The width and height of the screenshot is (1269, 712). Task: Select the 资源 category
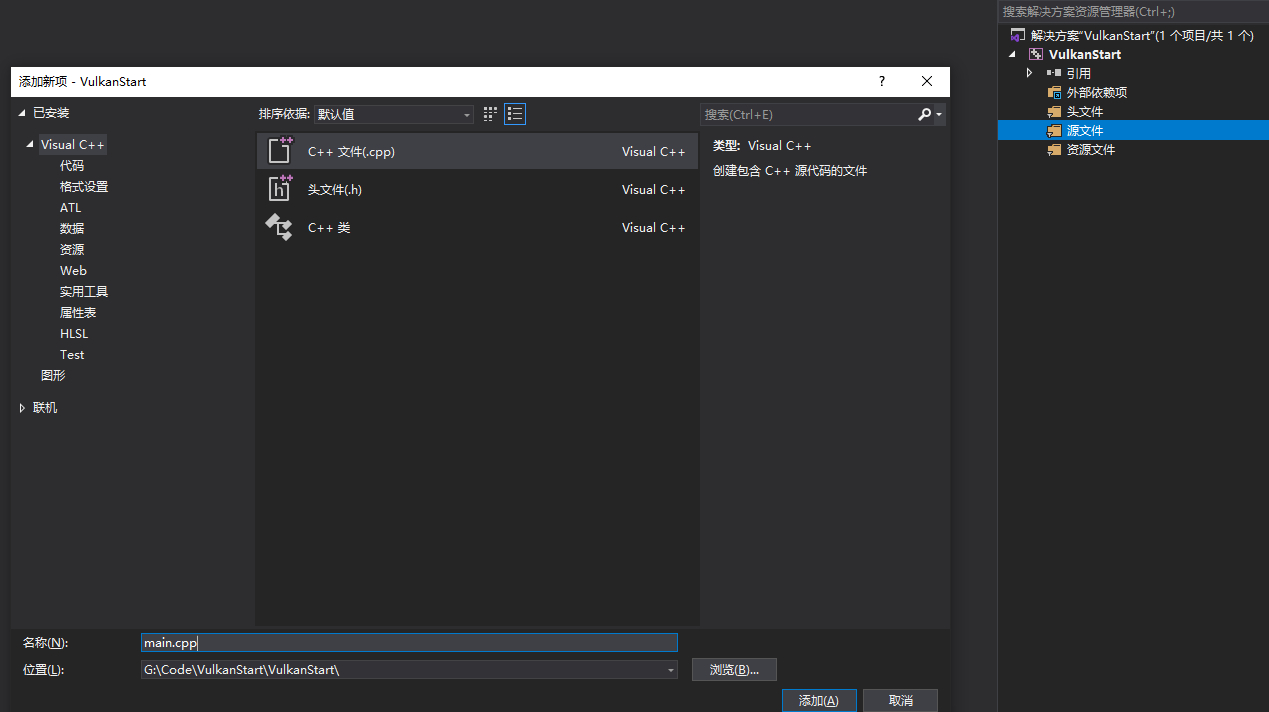(72, 250)
